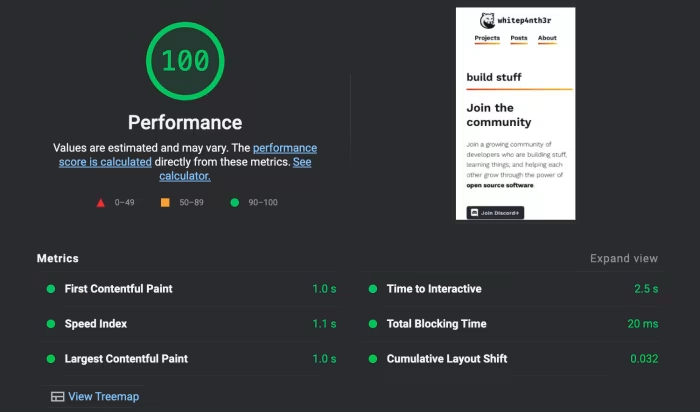The image size is (700, 412).
Task: Click the Posts nav link in the preview
Action: coord(519,38)
